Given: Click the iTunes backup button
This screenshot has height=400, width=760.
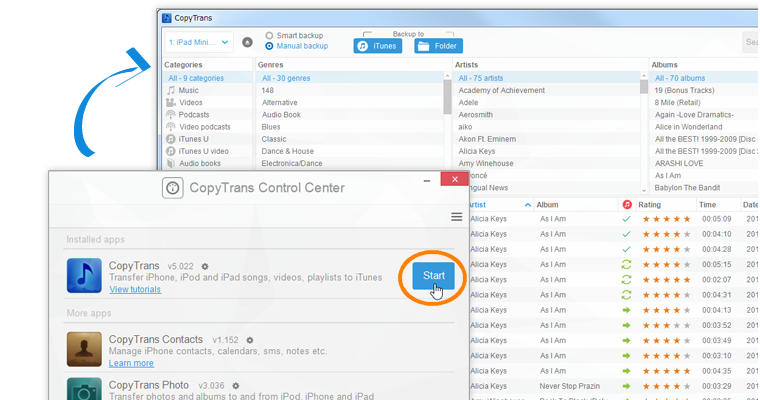Looking at the screenshot, I should [x=378, y=46].
